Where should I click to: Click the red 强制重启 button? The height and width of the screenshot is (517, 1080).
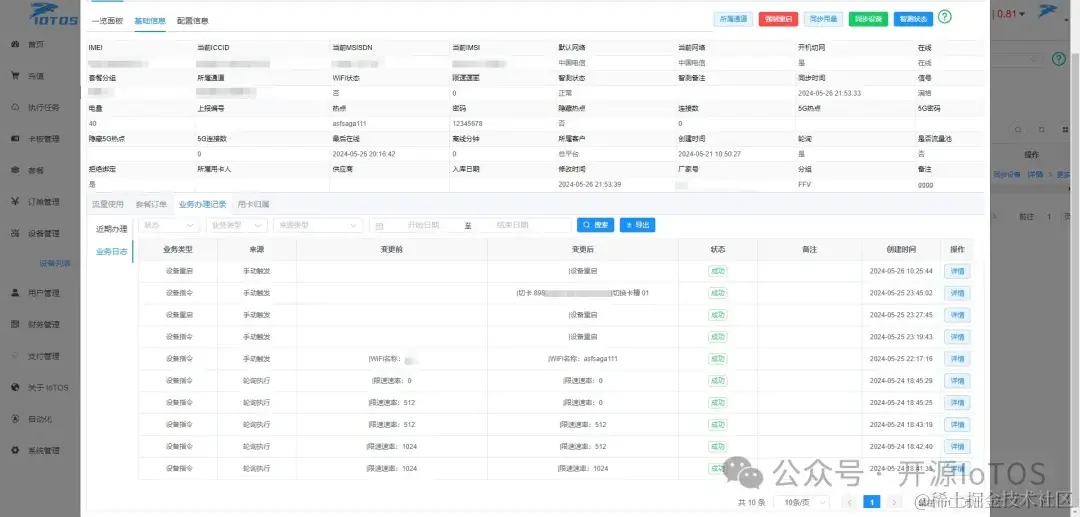(x=778, y=19)
